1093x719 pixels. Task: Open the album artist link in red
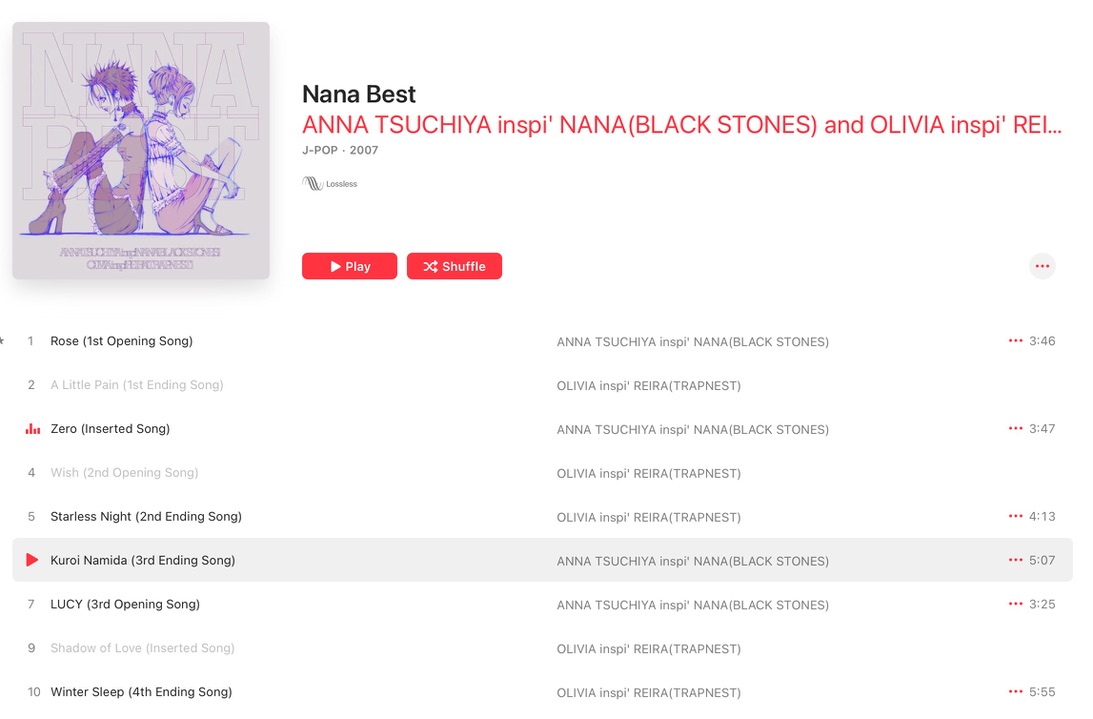point(681,125)
